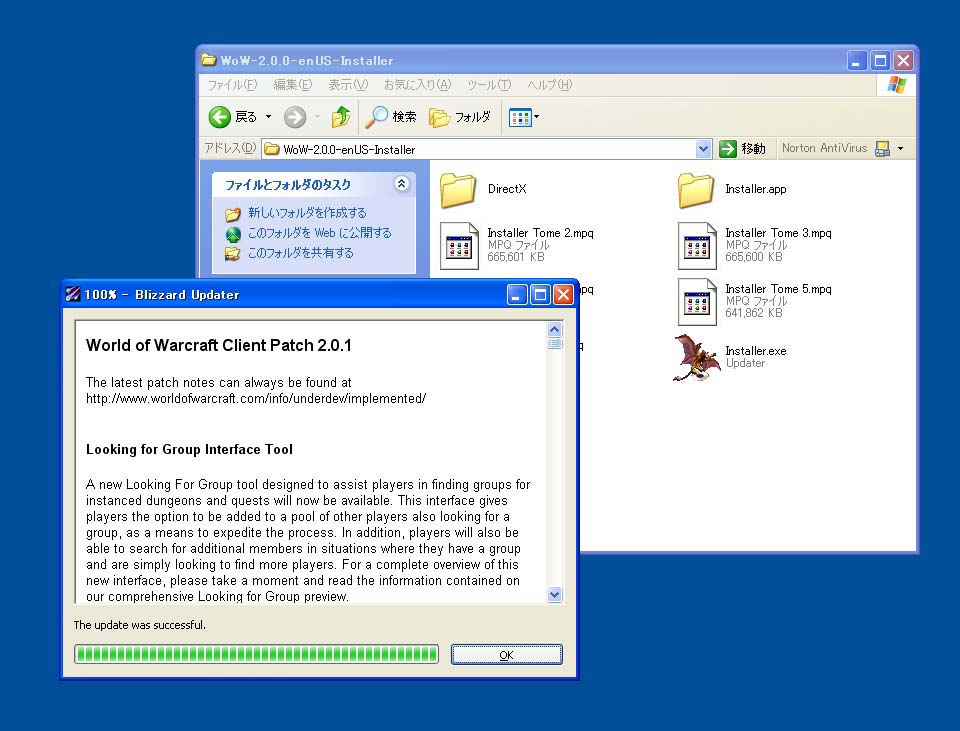Click the green update progress bar
960x731 pixels.
click(257, 654)
